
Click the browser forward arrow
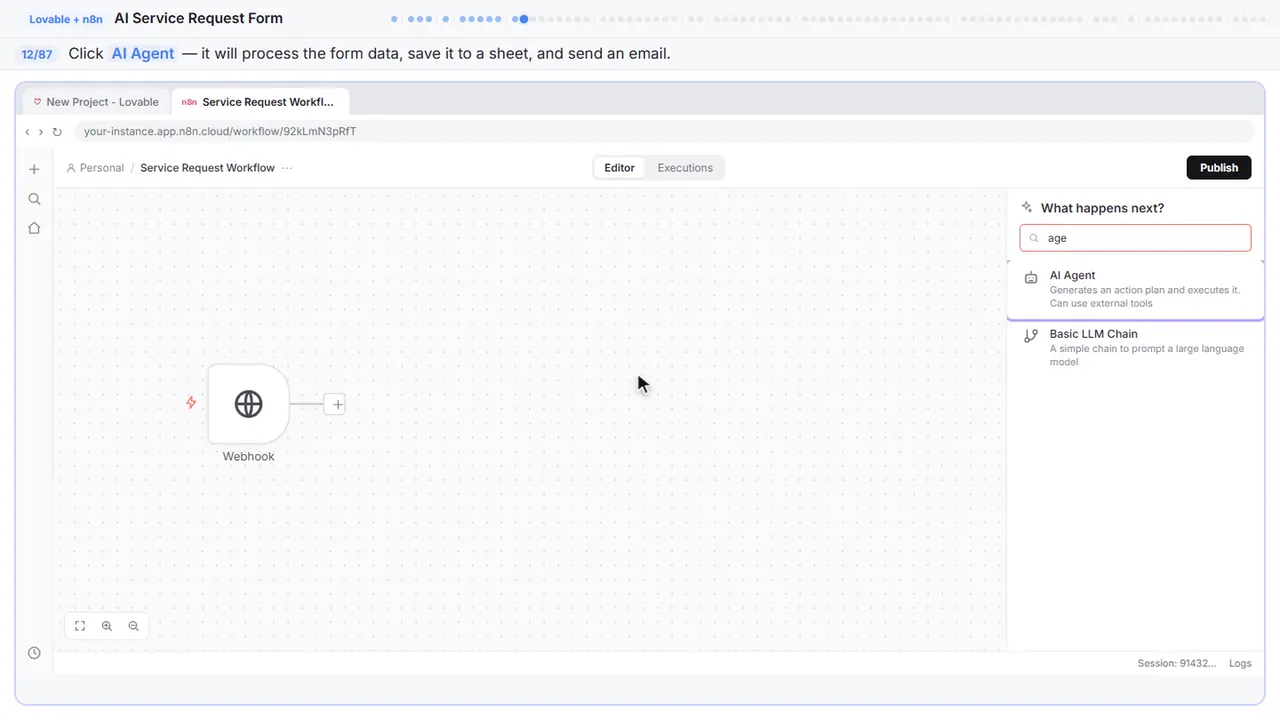coord(41,132)
